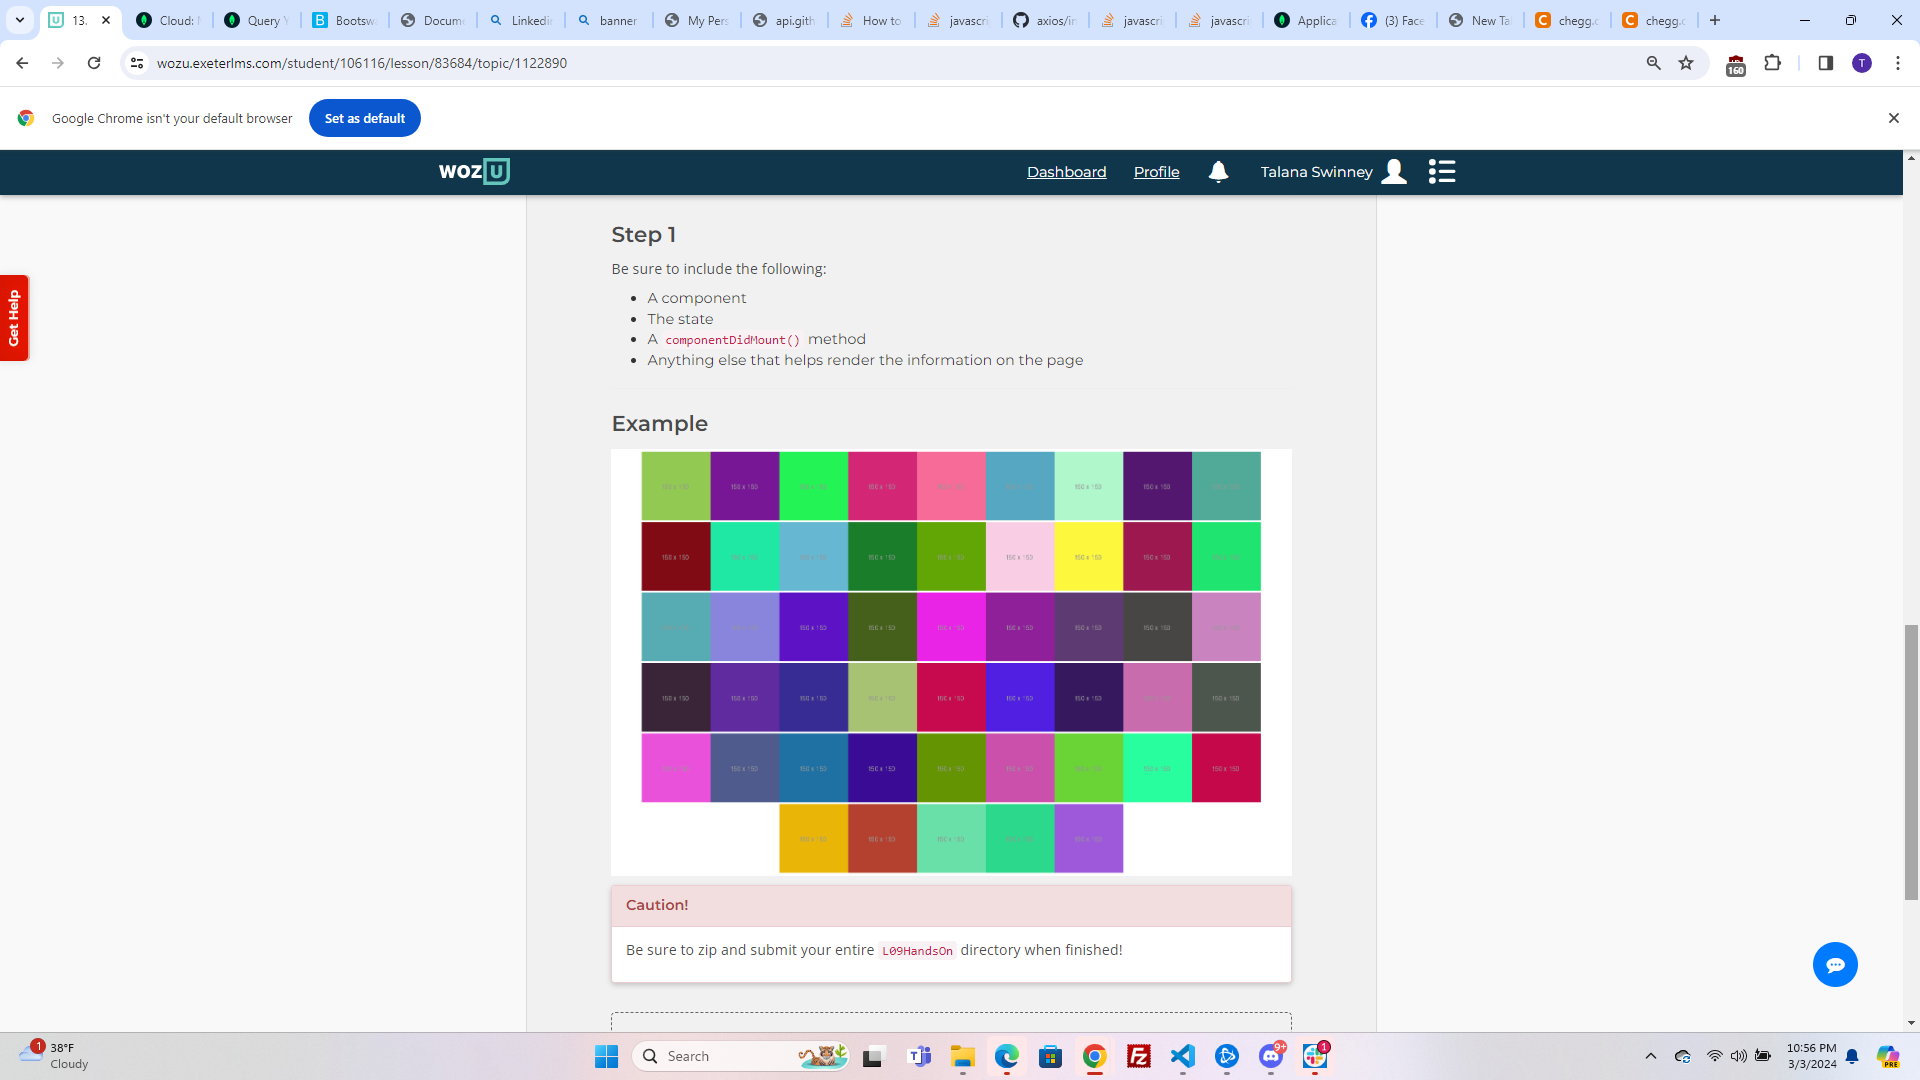The width and height of the screenshot is (1920, 1080).
Task: Click the floating chat bubble icon
Action: click(1836, 964)
